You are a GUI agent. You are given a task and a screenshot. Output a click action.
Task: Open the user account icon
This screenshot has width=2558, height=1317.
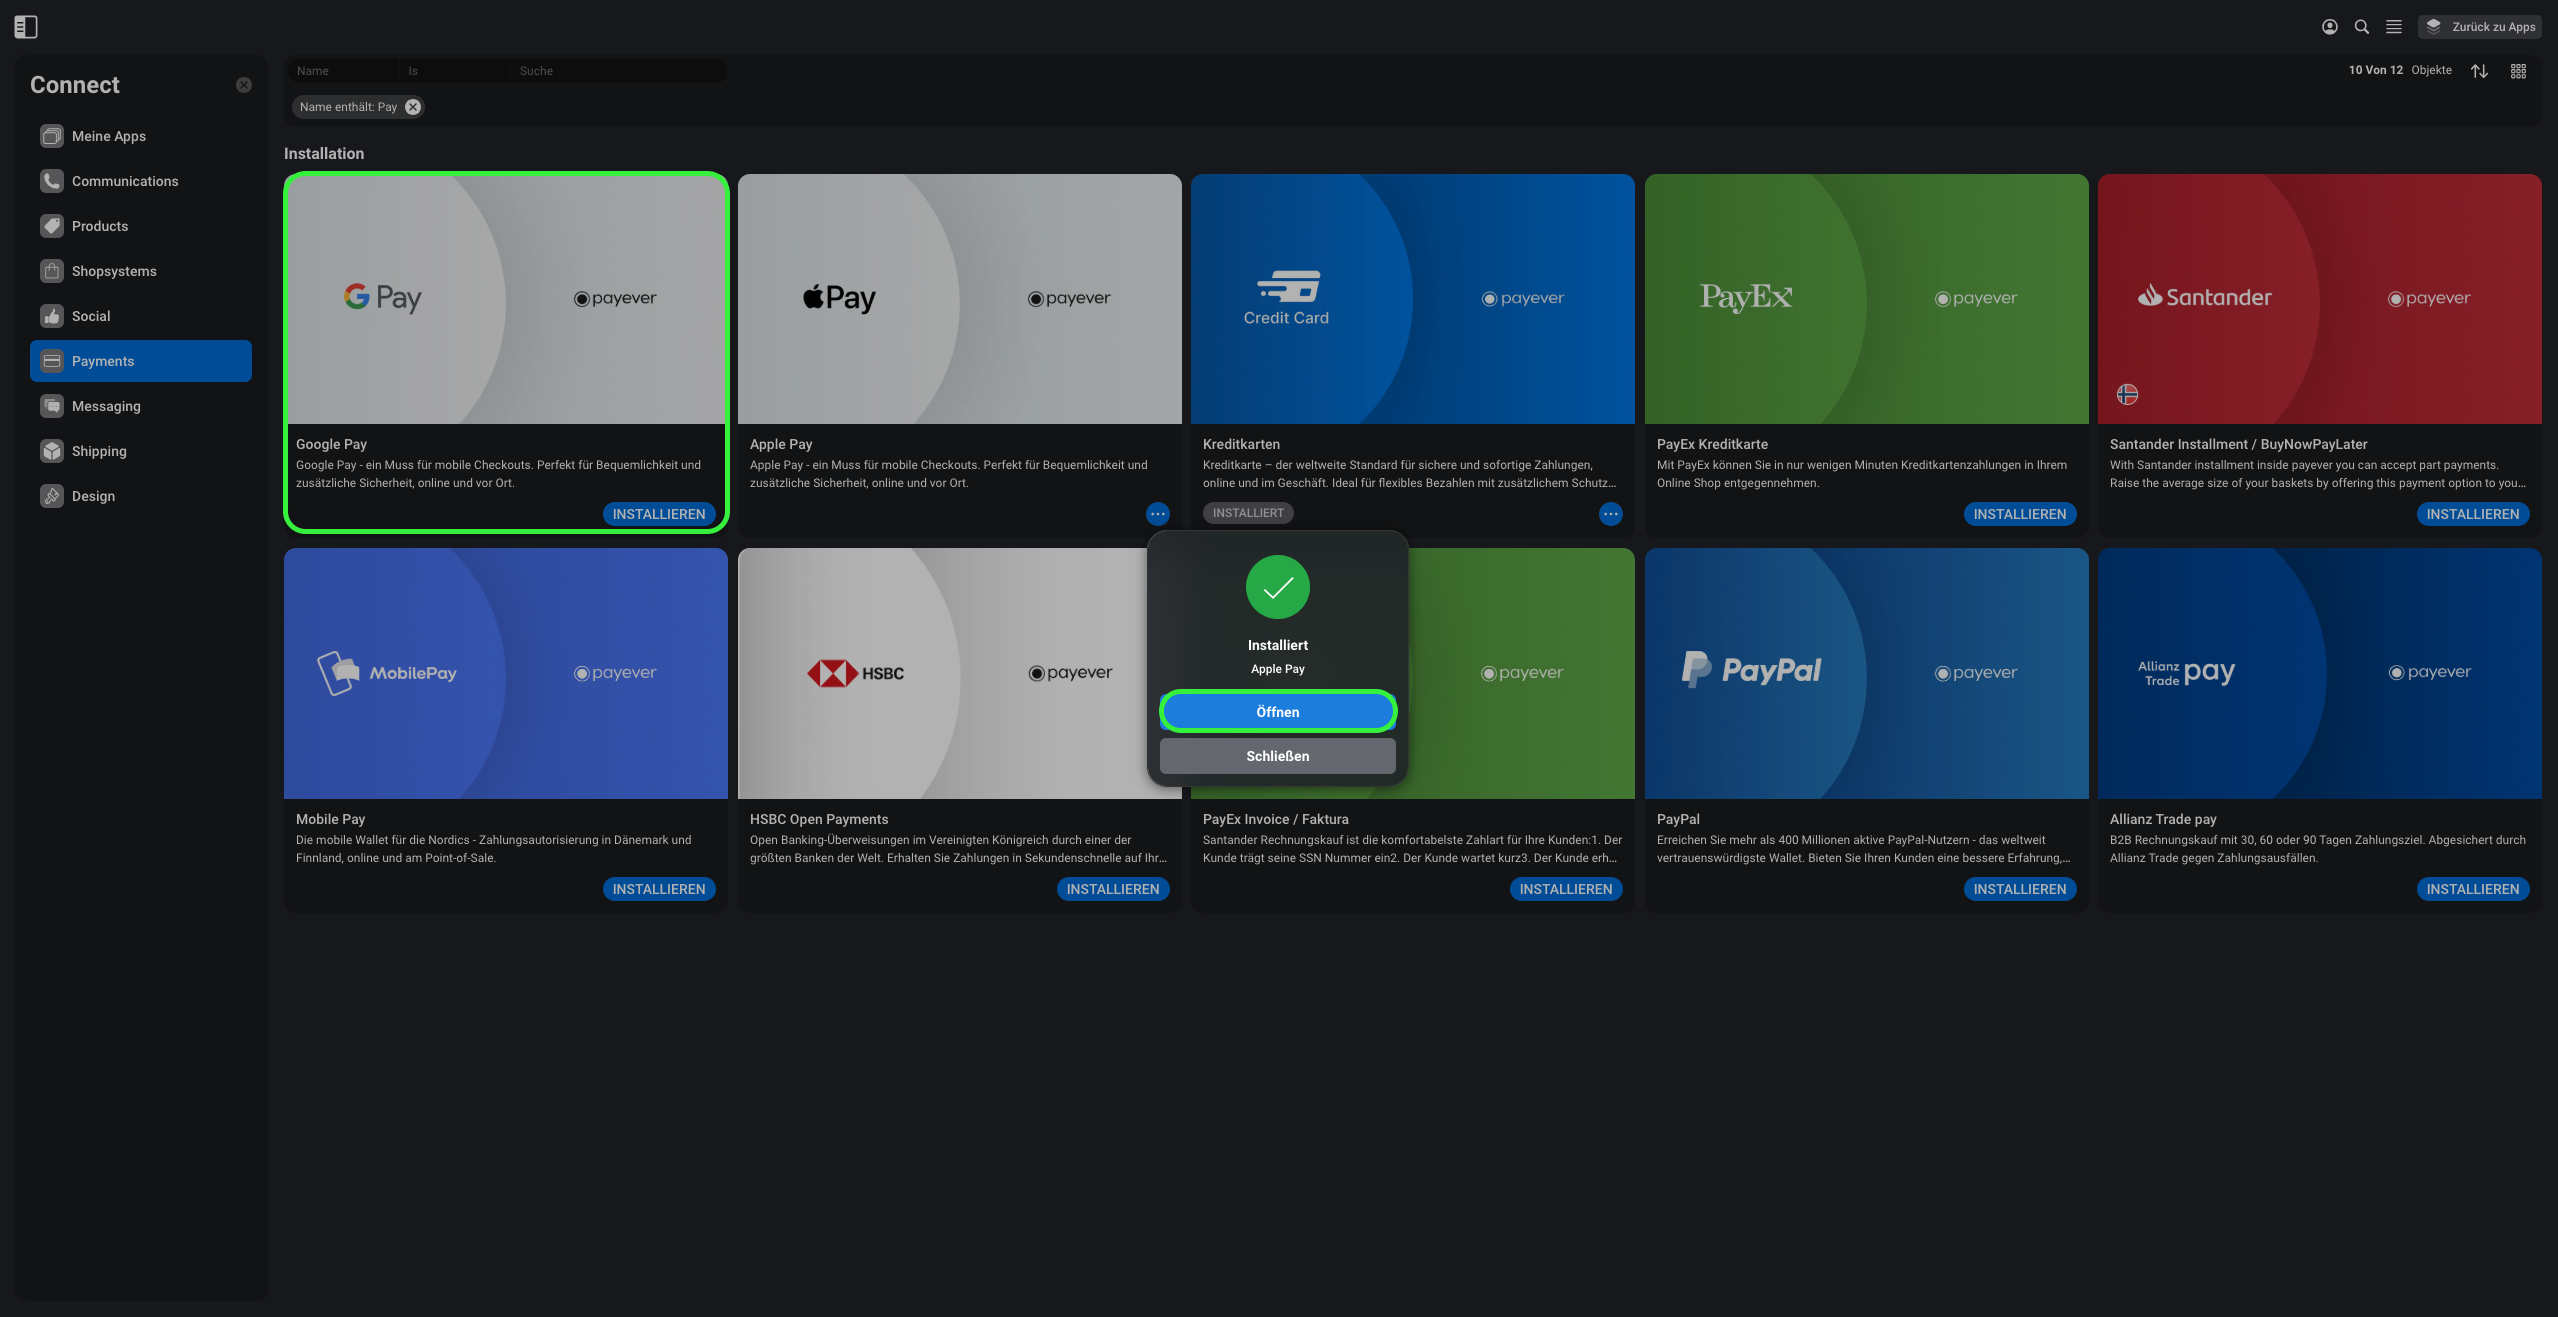(2330, 27)
